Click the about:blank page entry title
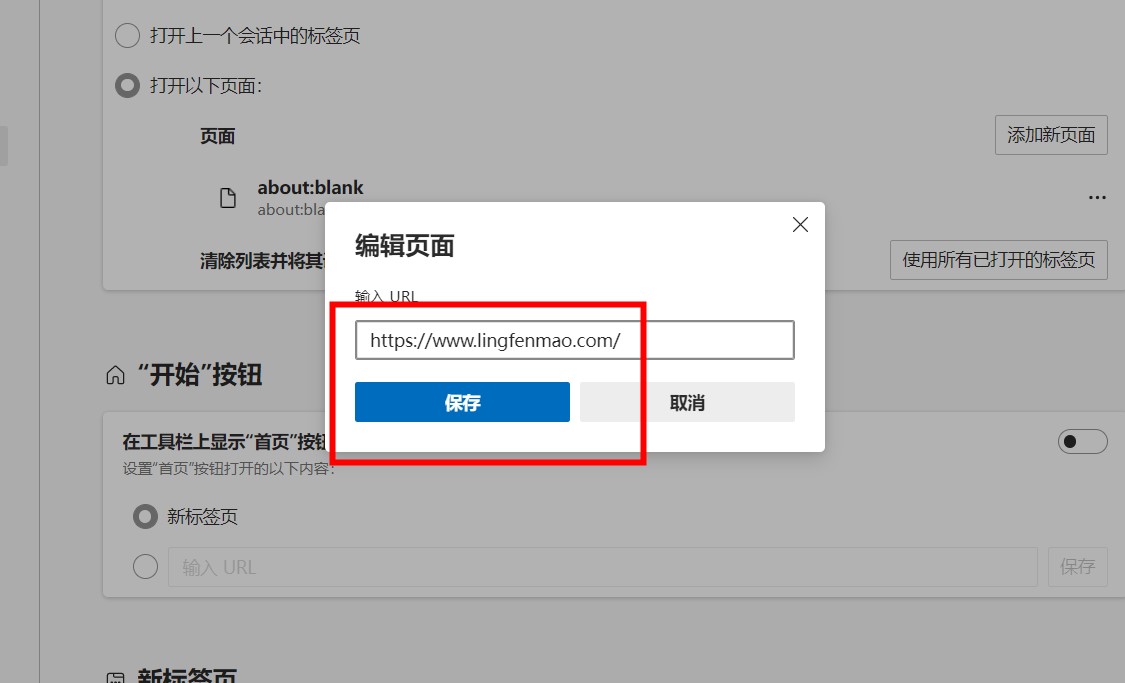The image size is (1125, 683). (x=310, y=187)
